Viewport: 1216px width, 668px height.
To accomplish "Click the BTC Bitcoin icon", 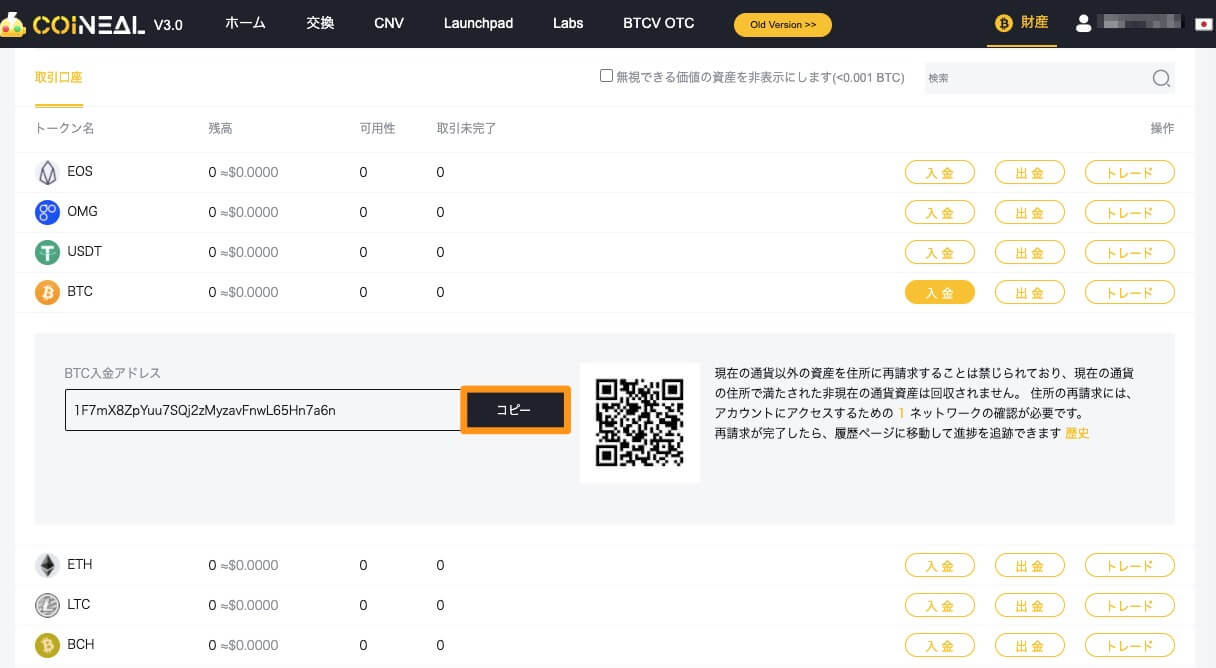I will 47,292.
